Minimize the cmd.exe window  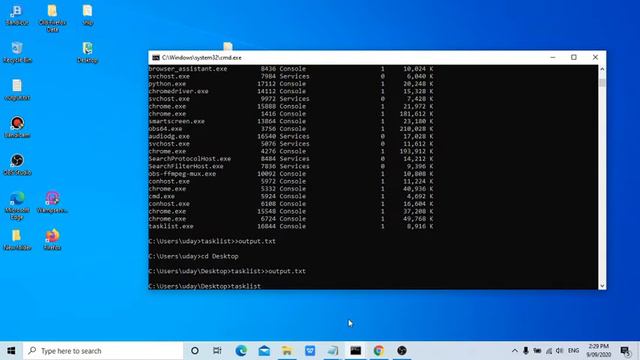(x=553, y=58)
